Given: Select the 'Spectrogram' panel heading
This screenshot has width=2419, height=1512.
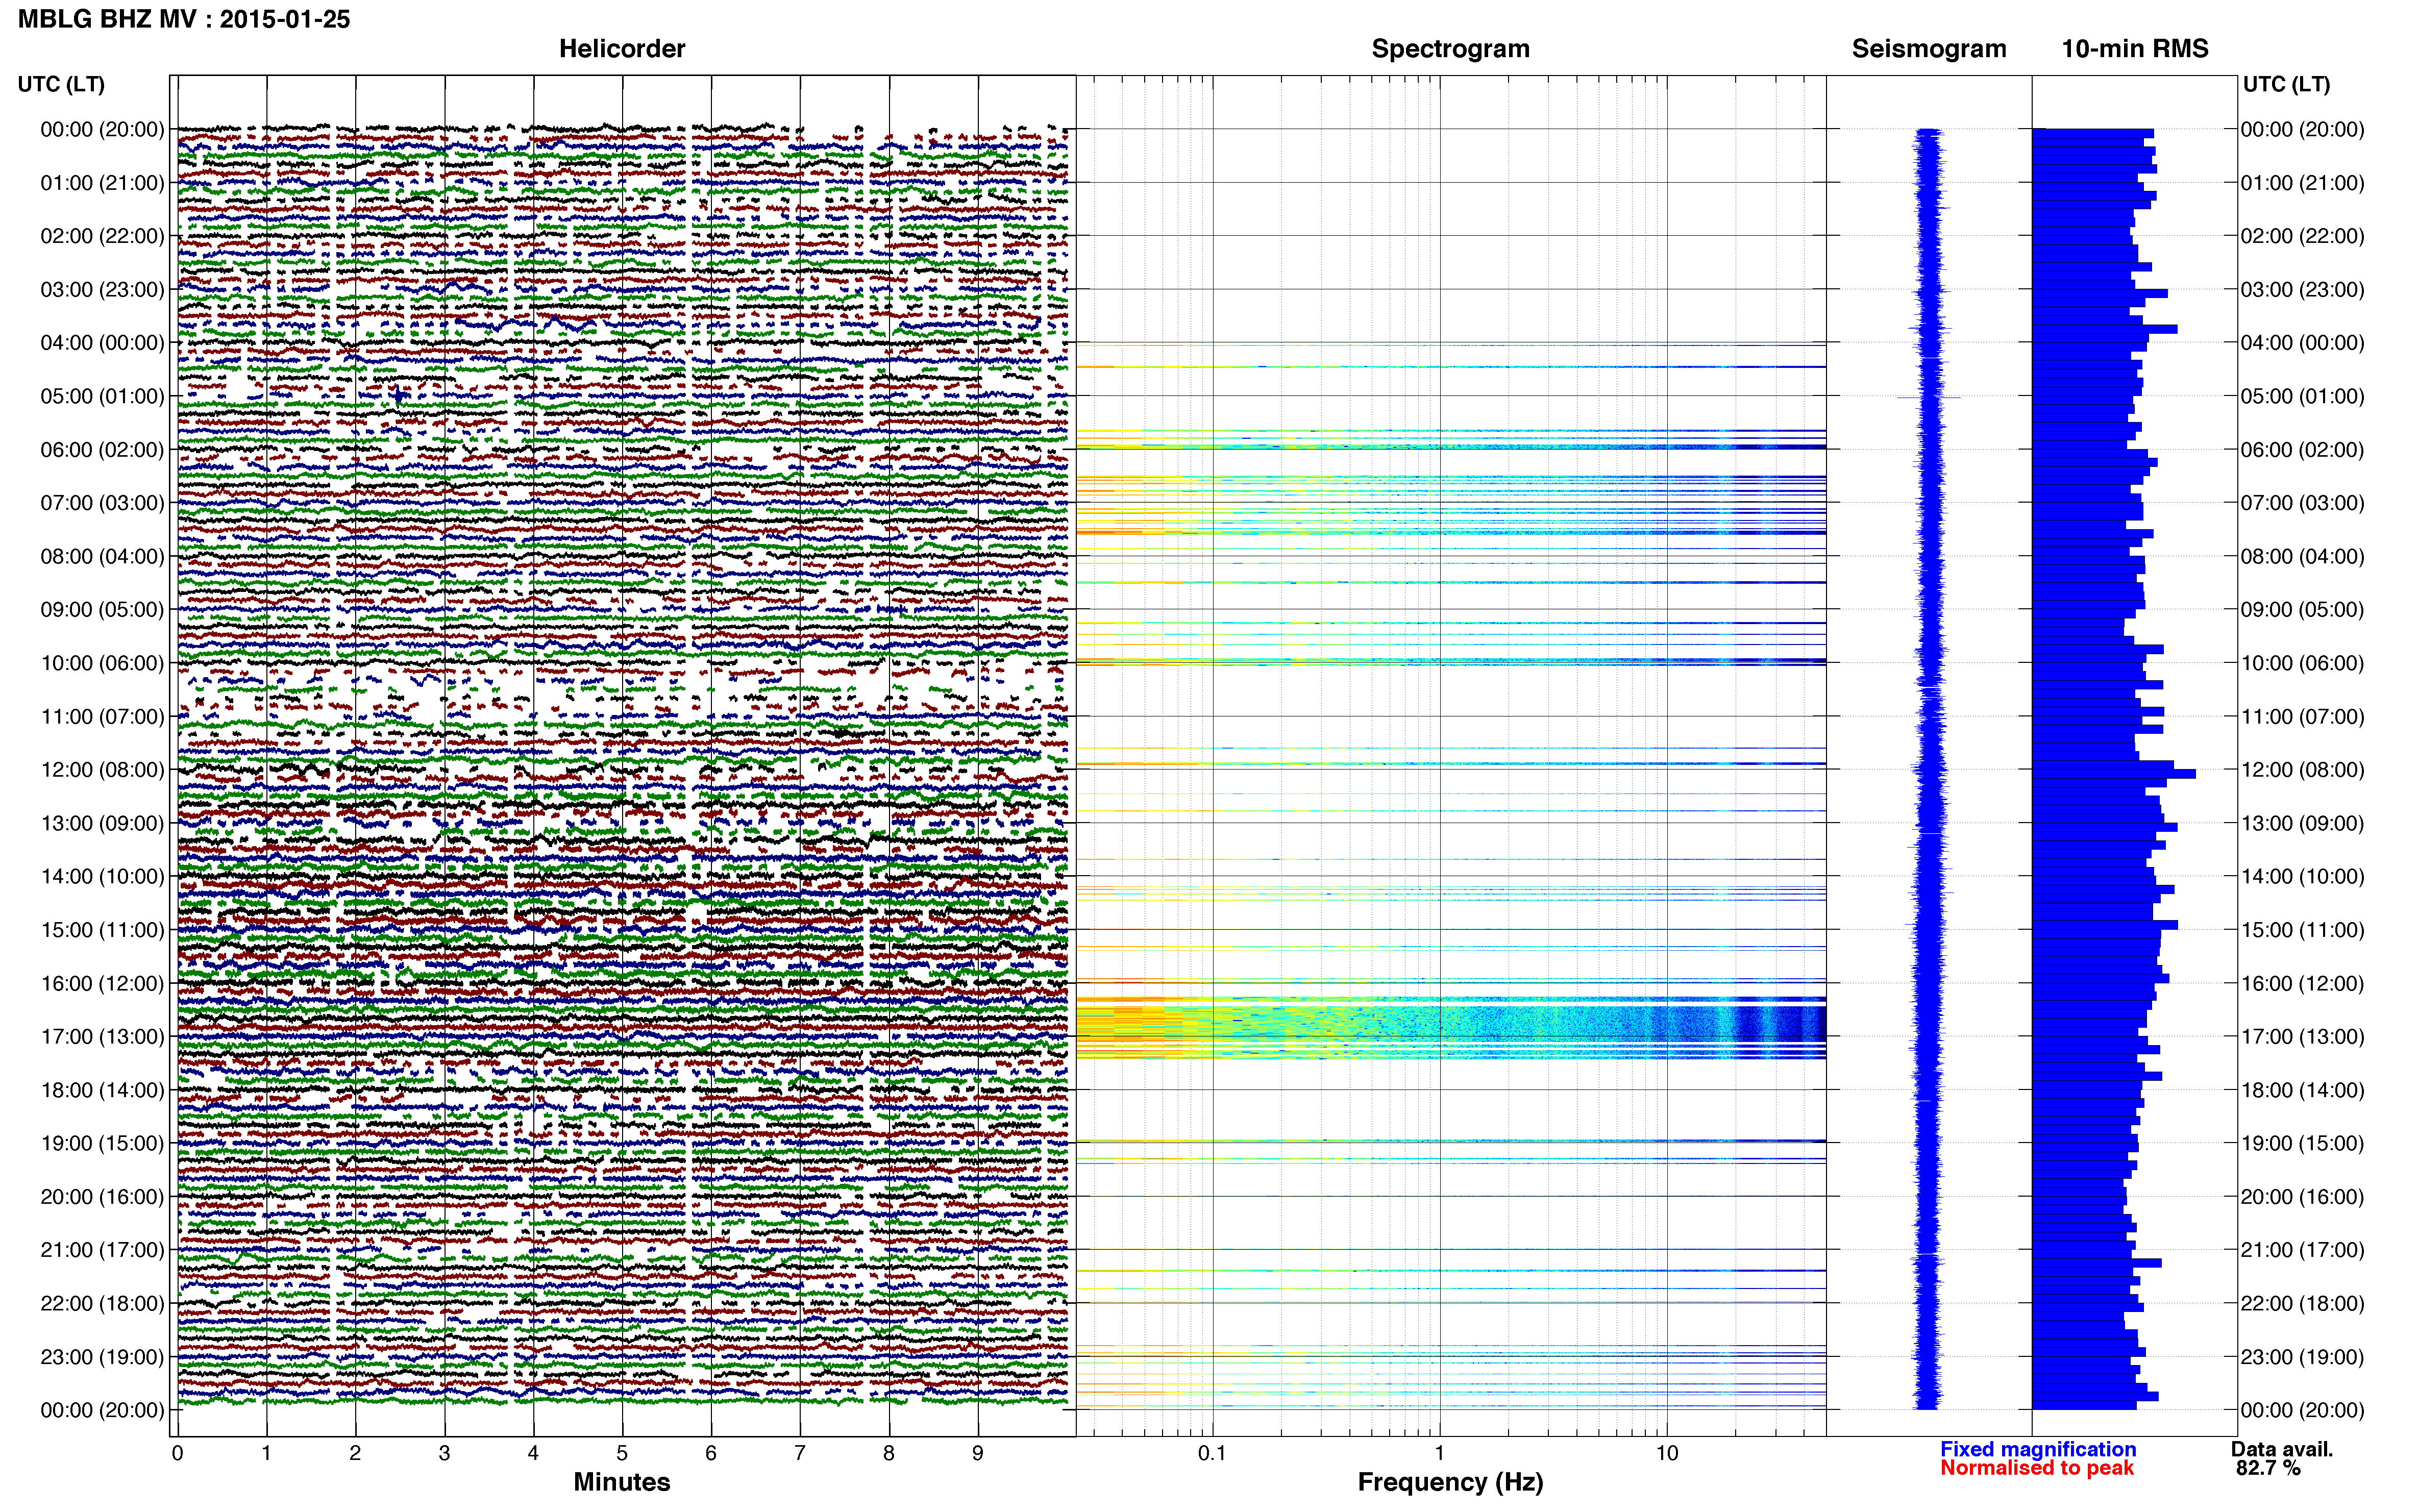Looking at the screenshot, I should point(1450,49).
